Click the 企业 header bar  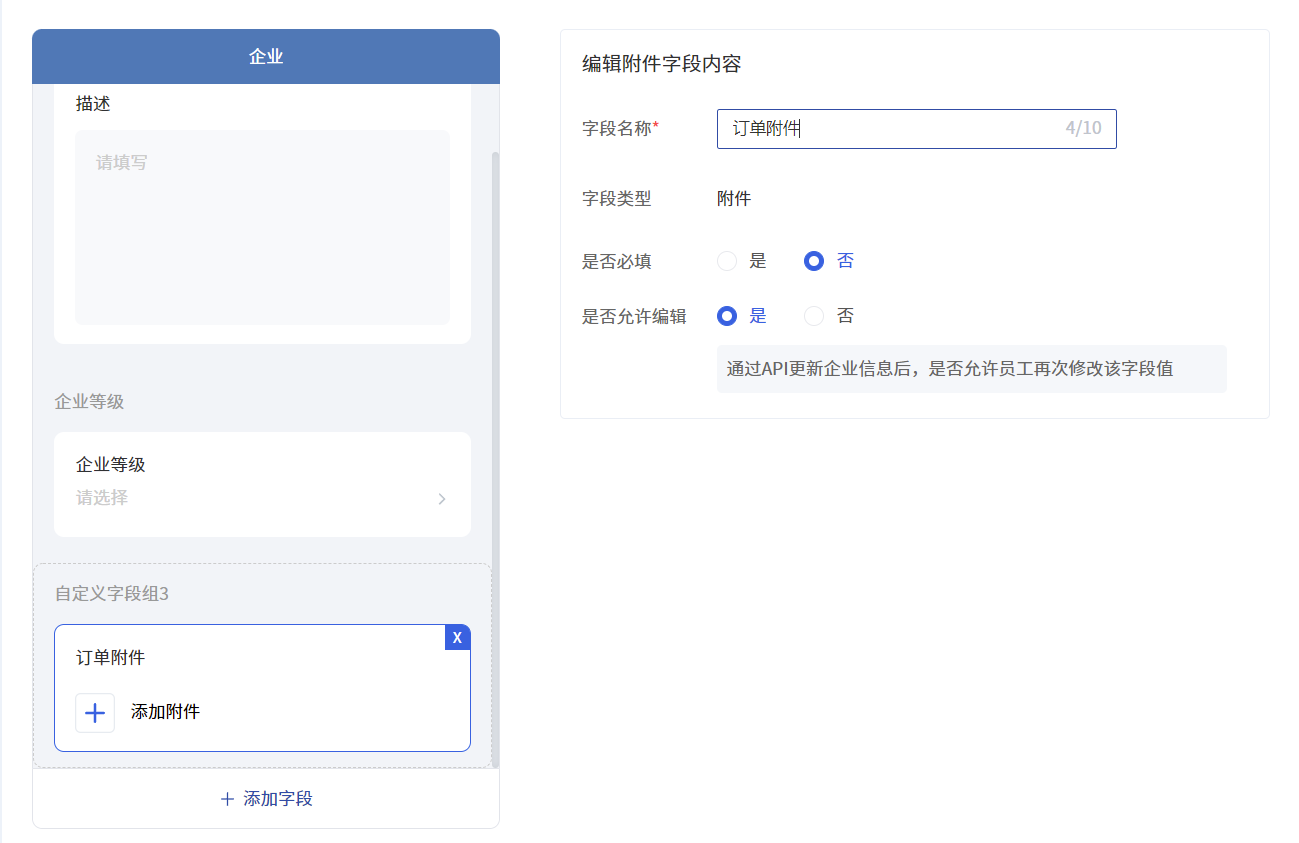[x=266, y=57]
